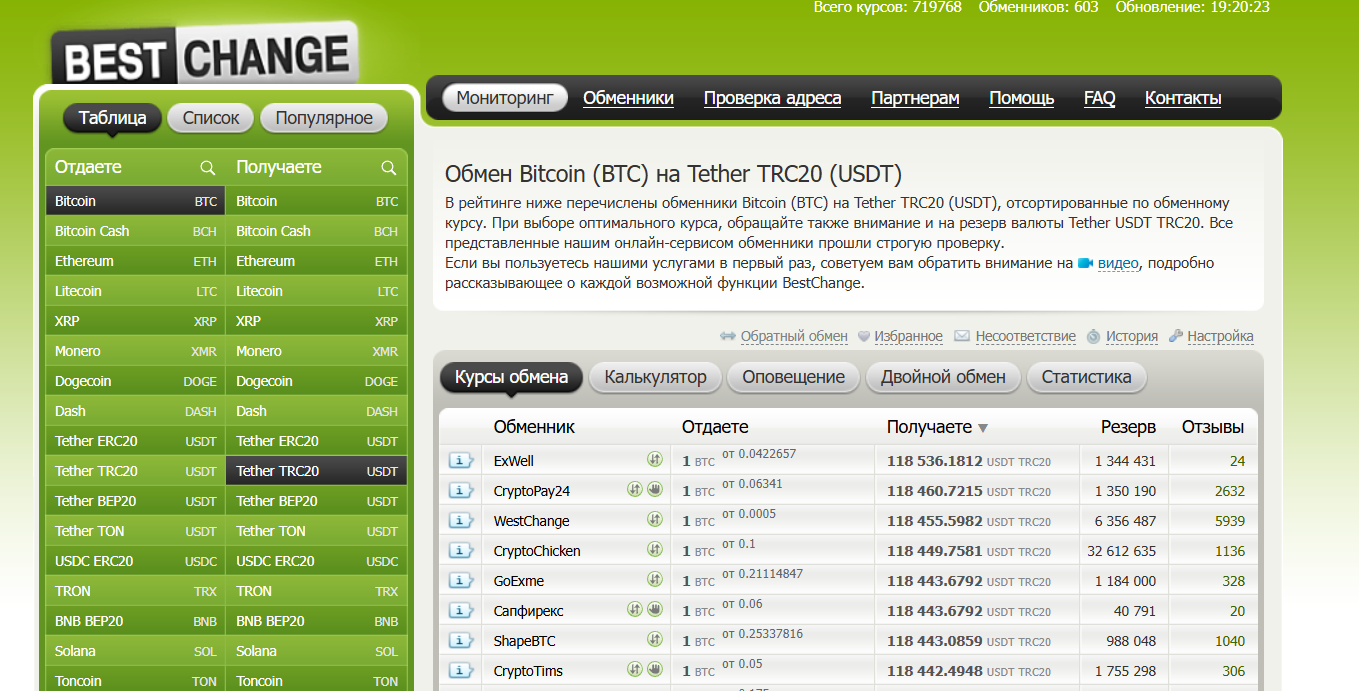The width and height of the screenshot is (1359, 691).
Task: Click the wrench icon beside Настройка
Action: (1176, 337)
